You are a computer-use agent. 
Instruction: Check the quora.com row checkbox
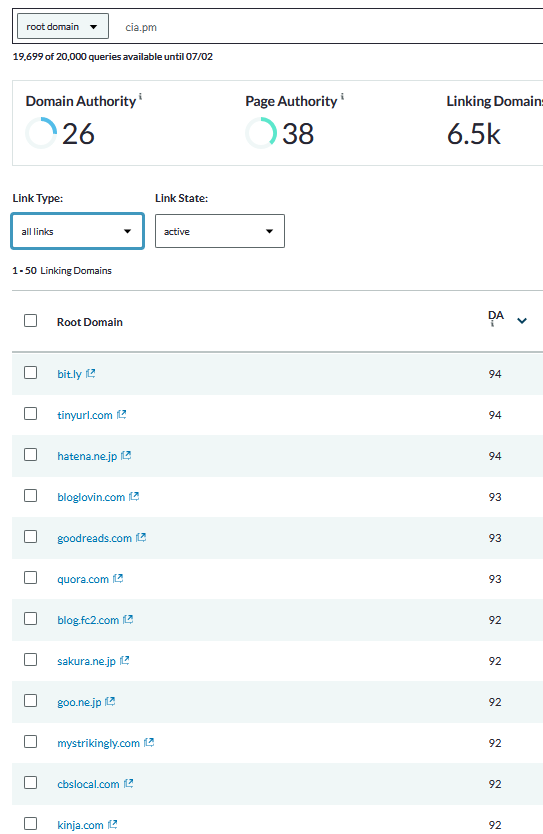[30, 577]
